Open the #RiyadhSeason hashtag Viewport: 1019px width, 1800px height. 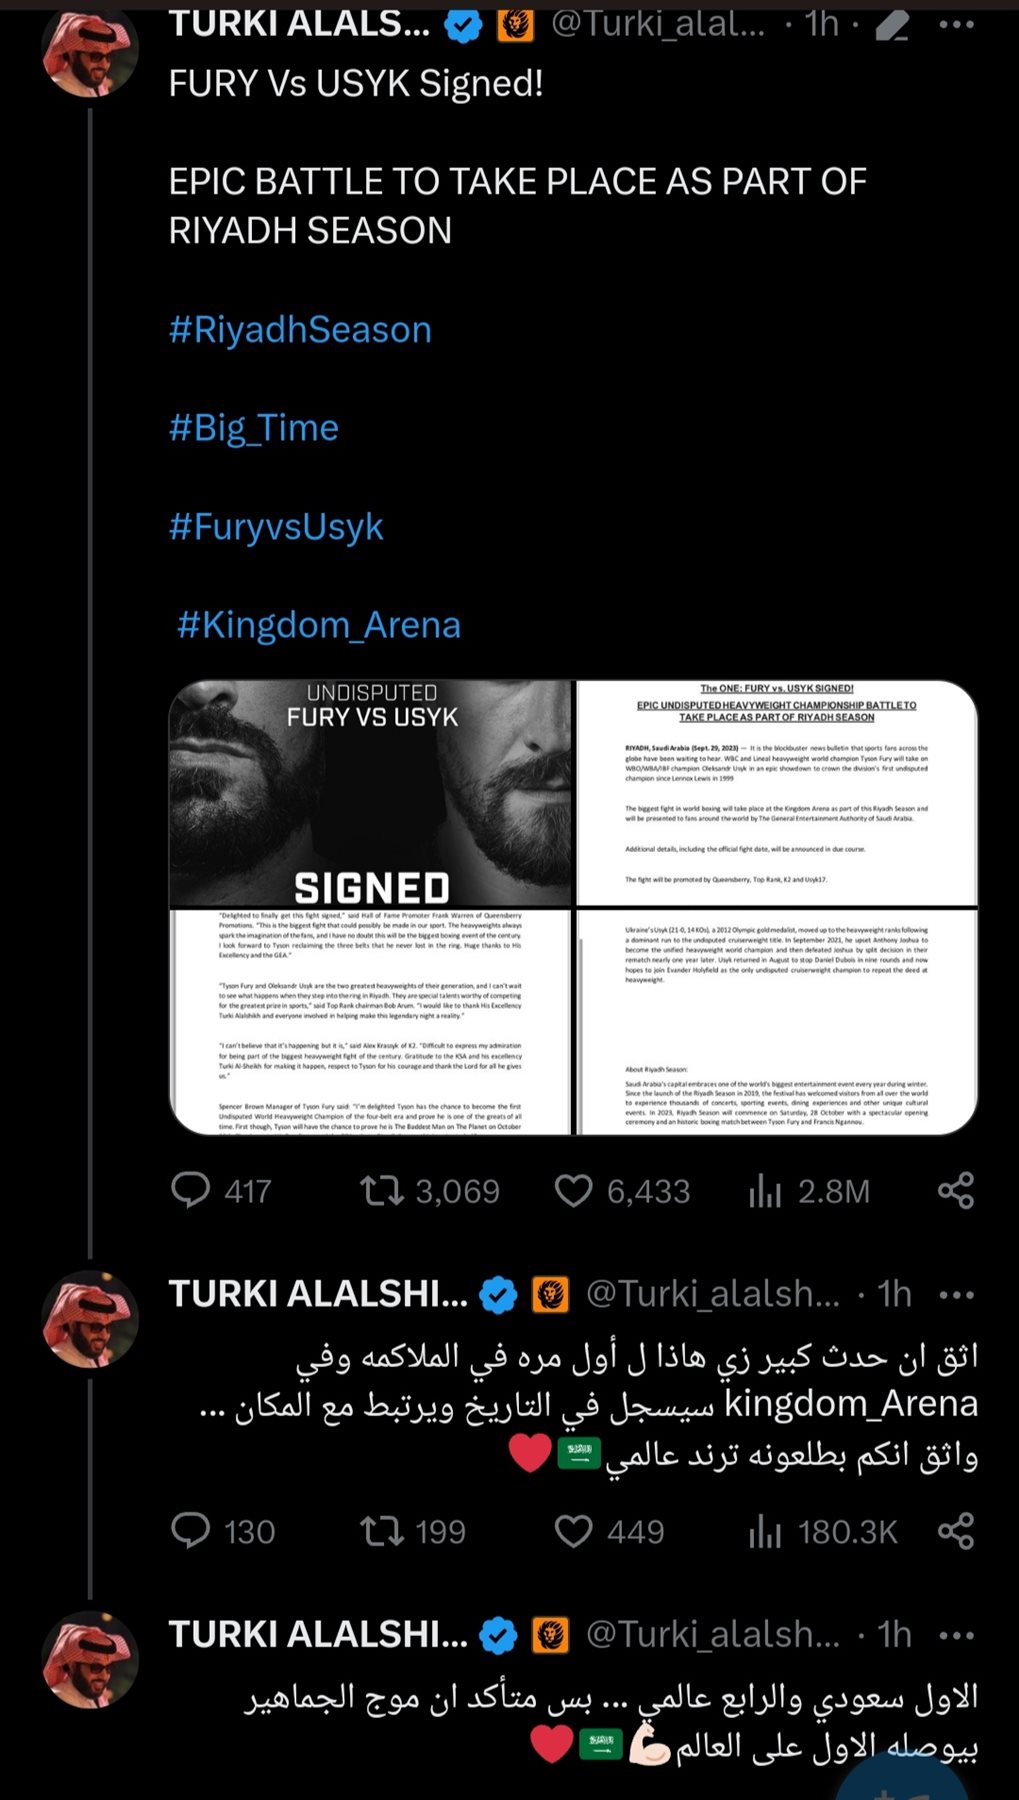click(300, 330)
